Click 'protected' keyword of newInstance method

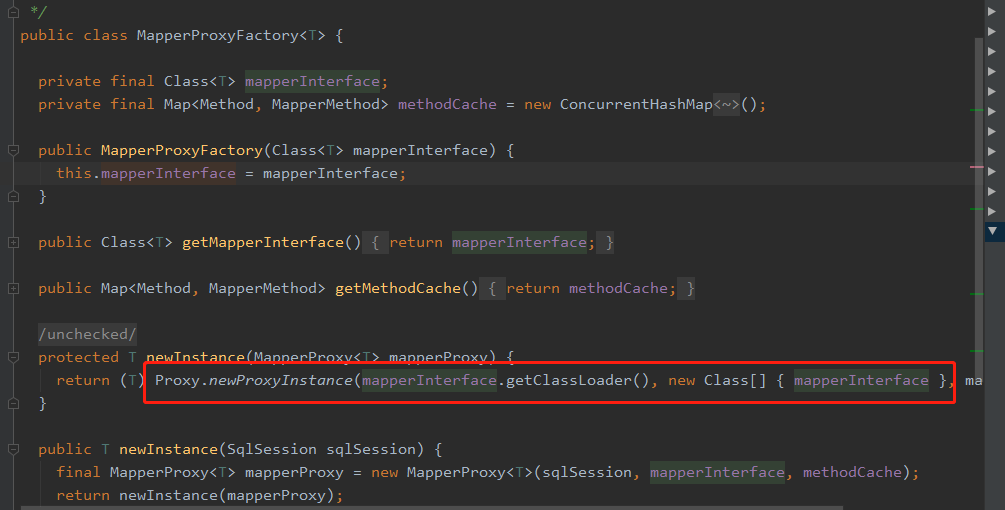78,357
